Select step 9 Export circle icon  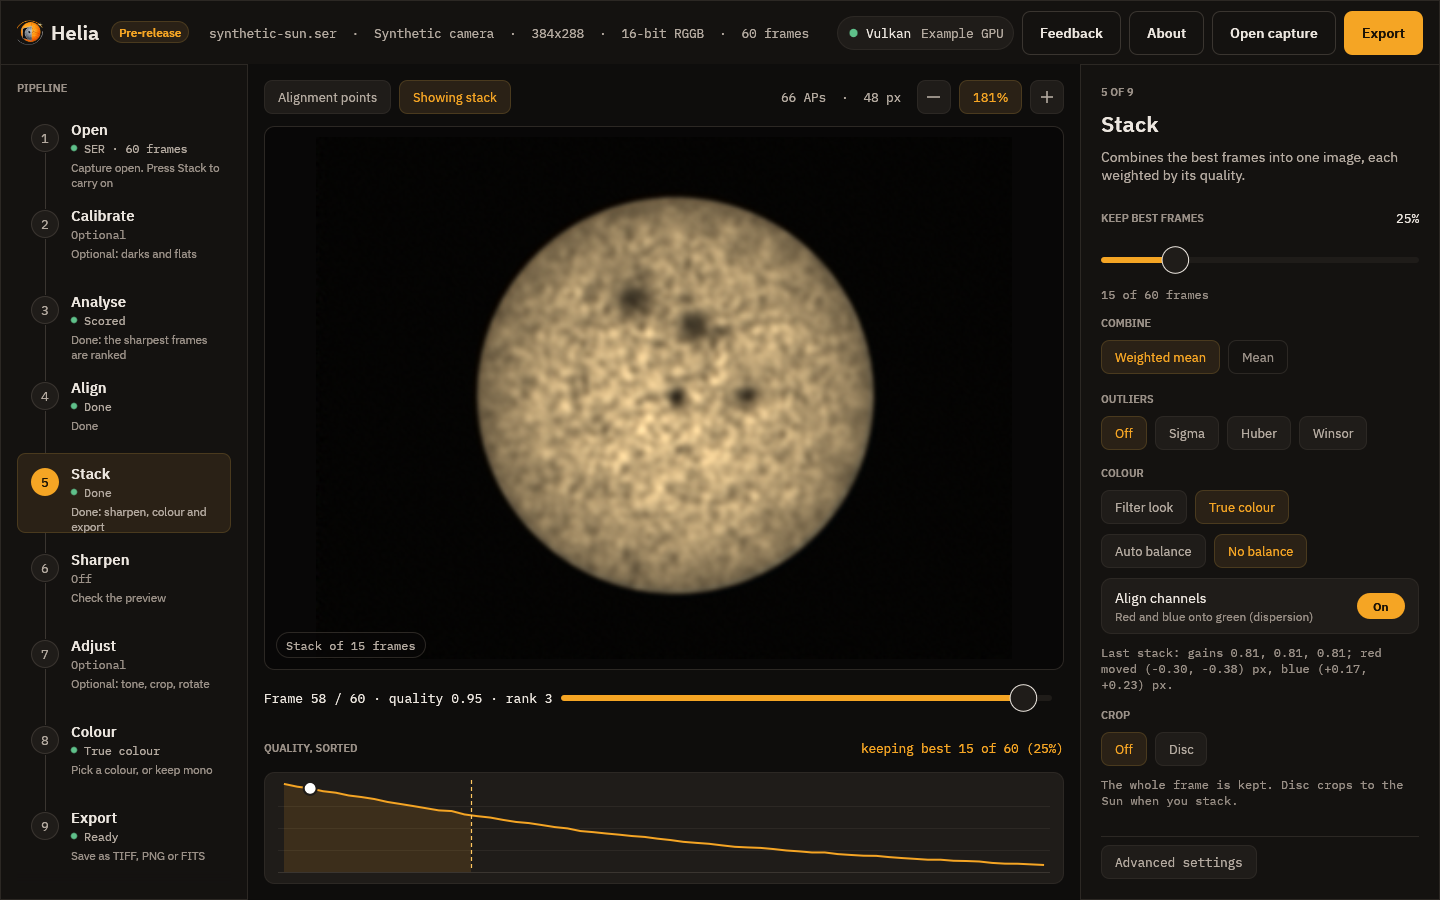[x=44, y=826]
